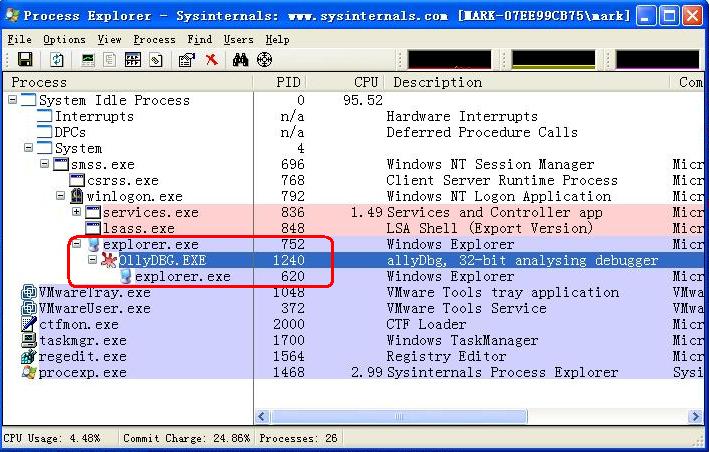Click the commit history mini graph
This screenshot has width=709, height=452.
pyautogui.click(x=553, y=60)
